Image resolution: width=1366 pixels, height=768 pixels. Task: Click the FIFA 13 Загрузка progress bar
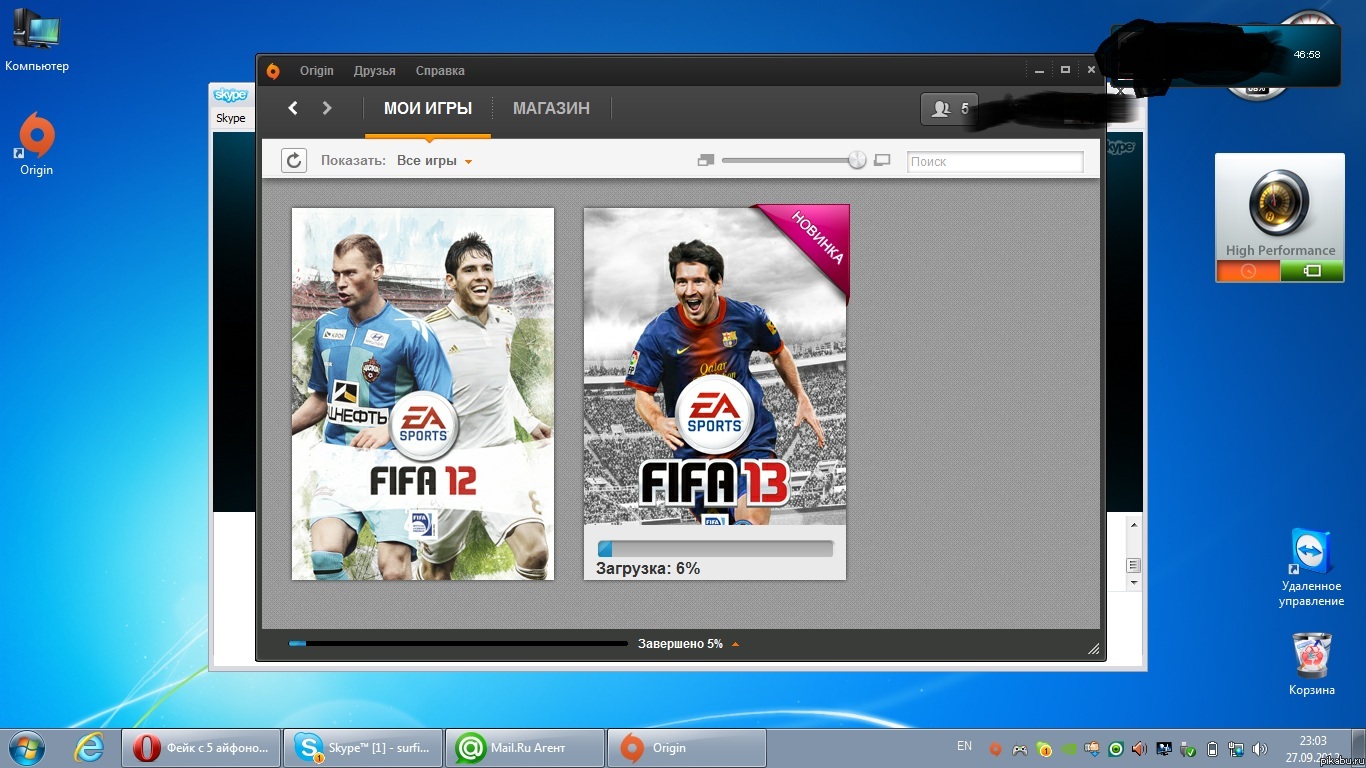click(x=715, y=549)
